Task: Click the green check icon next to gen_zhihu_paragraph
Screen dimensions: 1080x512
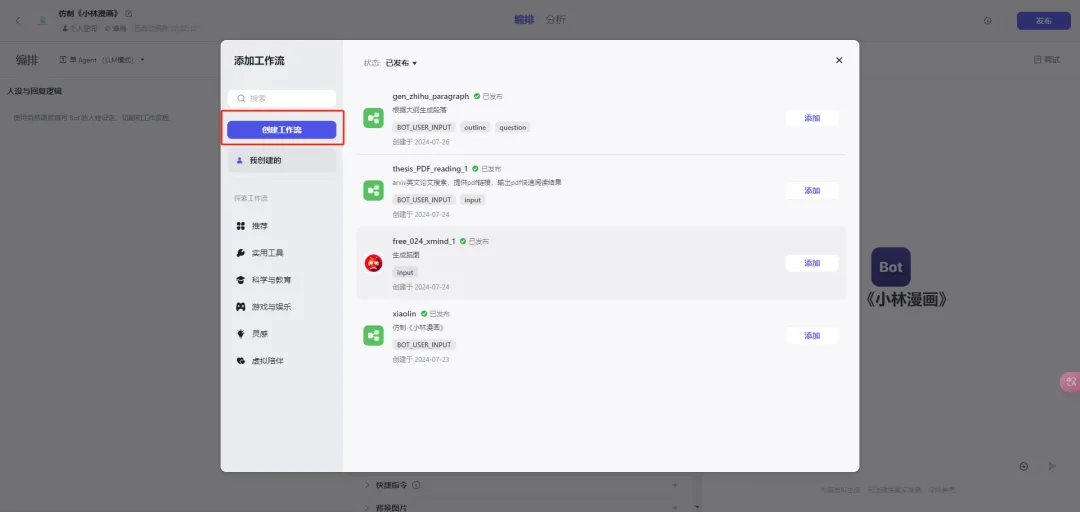Action: coord(477,96)
